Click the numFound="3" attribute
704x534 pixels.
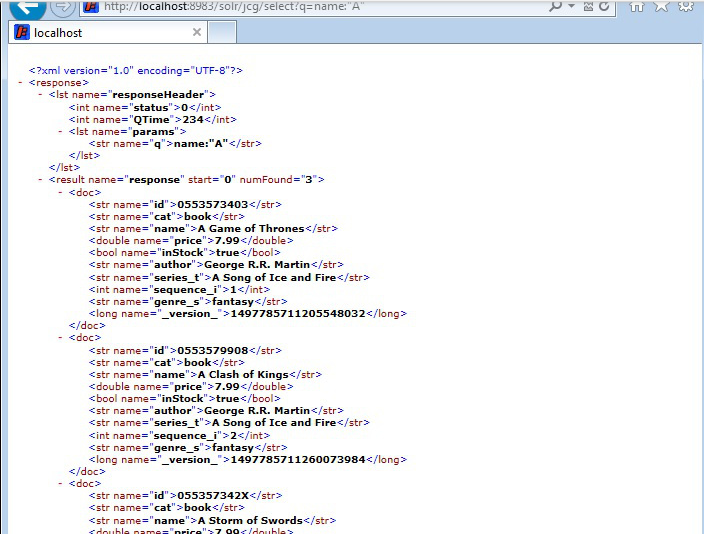[277, 180]
